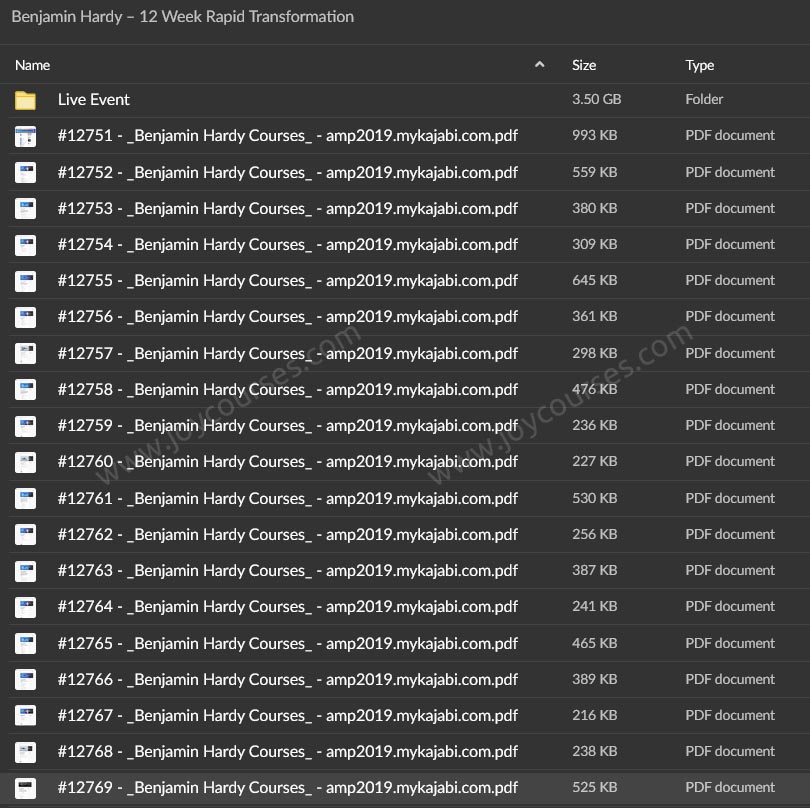This screenshot has height=808, width=810.
Task: Click the 993 KB size value
Action: click(595, 135)
